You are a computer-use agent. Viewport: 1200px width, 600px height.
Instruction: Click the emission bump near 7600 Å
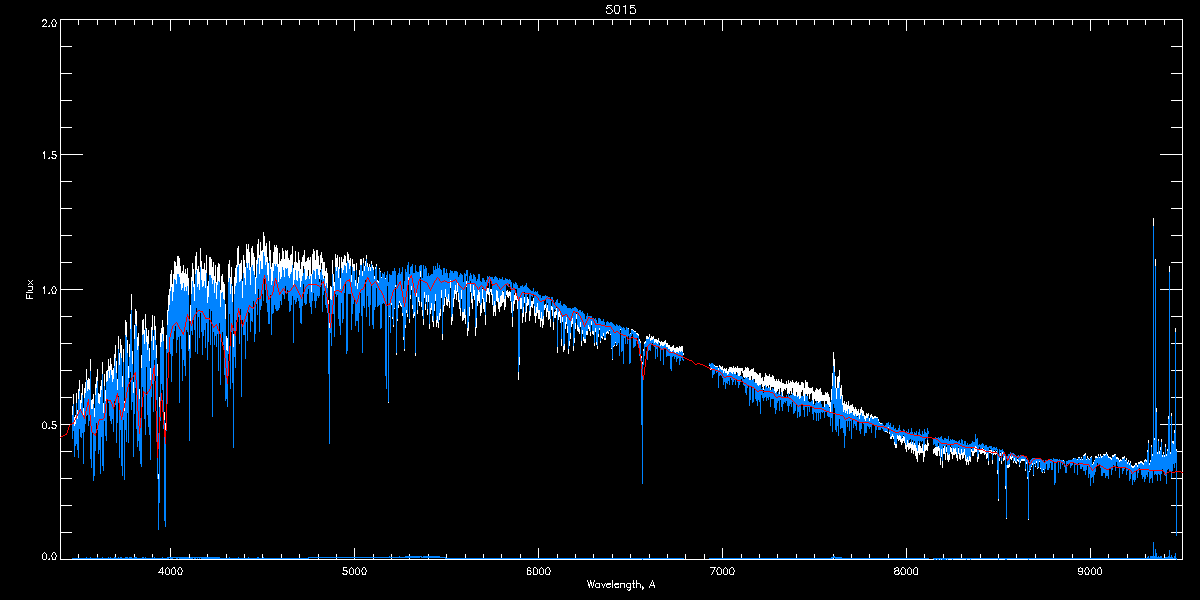835,385
